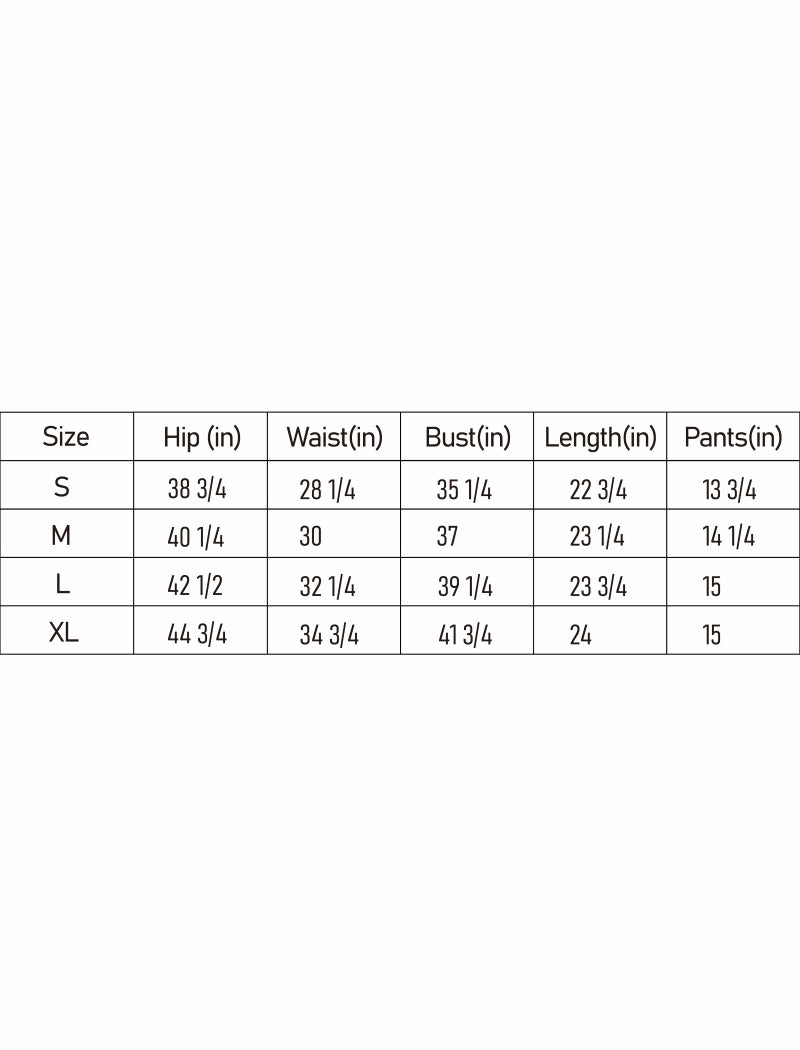
Task: Click the 40 1/4 hip value
Action: pyautogui.click(x=196, y=537)
